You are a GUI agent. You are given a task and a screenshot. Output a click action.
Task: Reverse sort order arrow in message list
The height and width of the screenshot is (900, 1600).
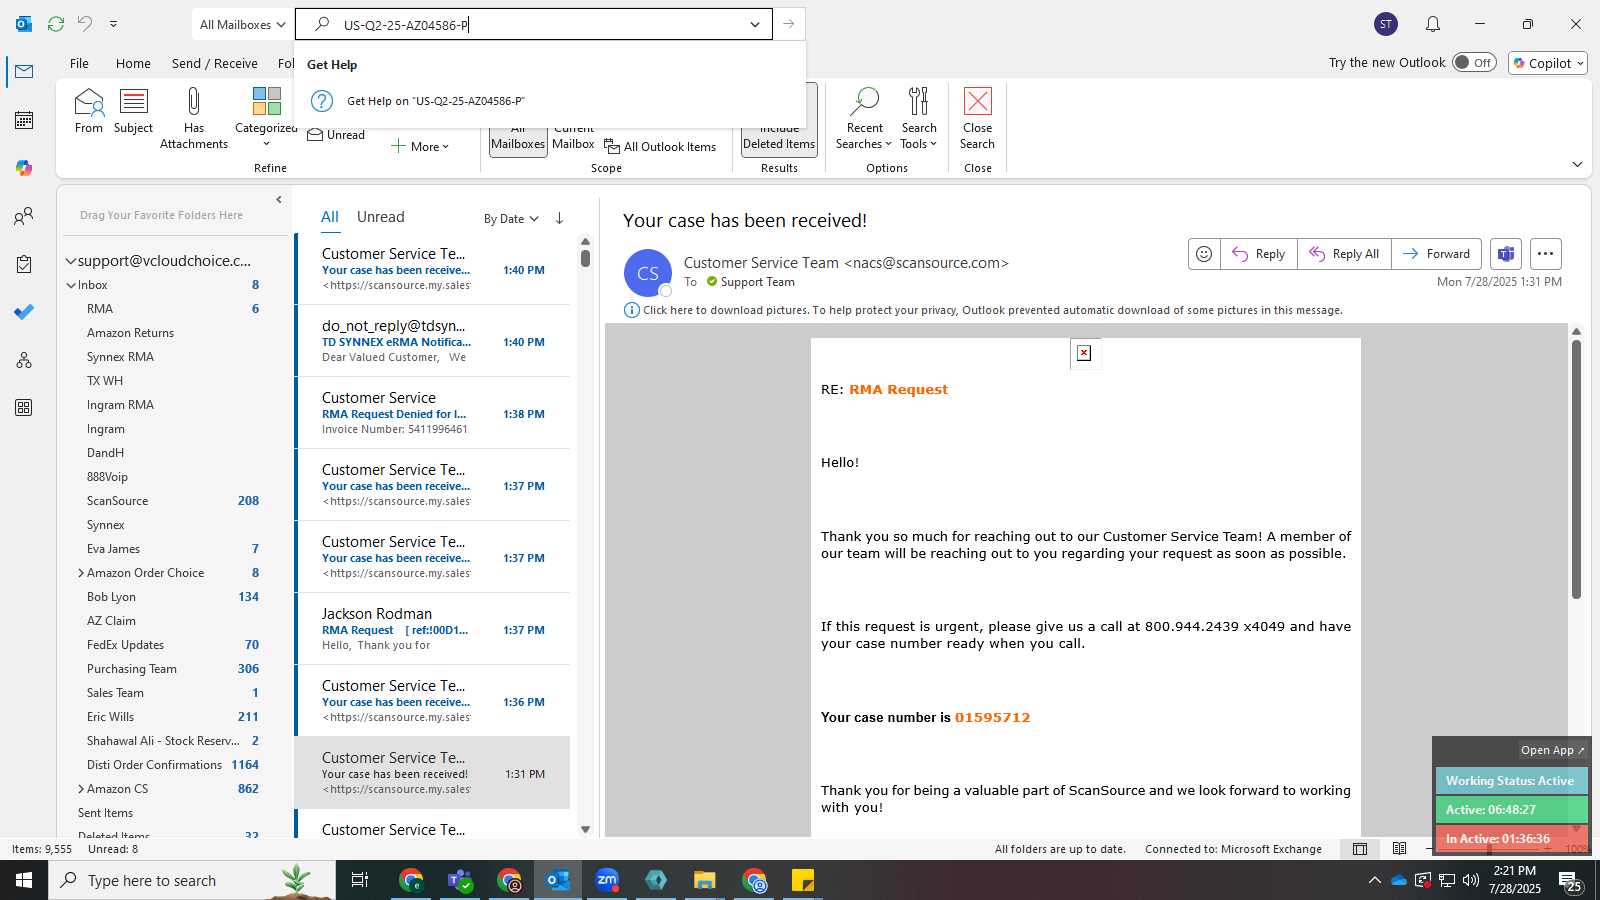tap(560, 218)
